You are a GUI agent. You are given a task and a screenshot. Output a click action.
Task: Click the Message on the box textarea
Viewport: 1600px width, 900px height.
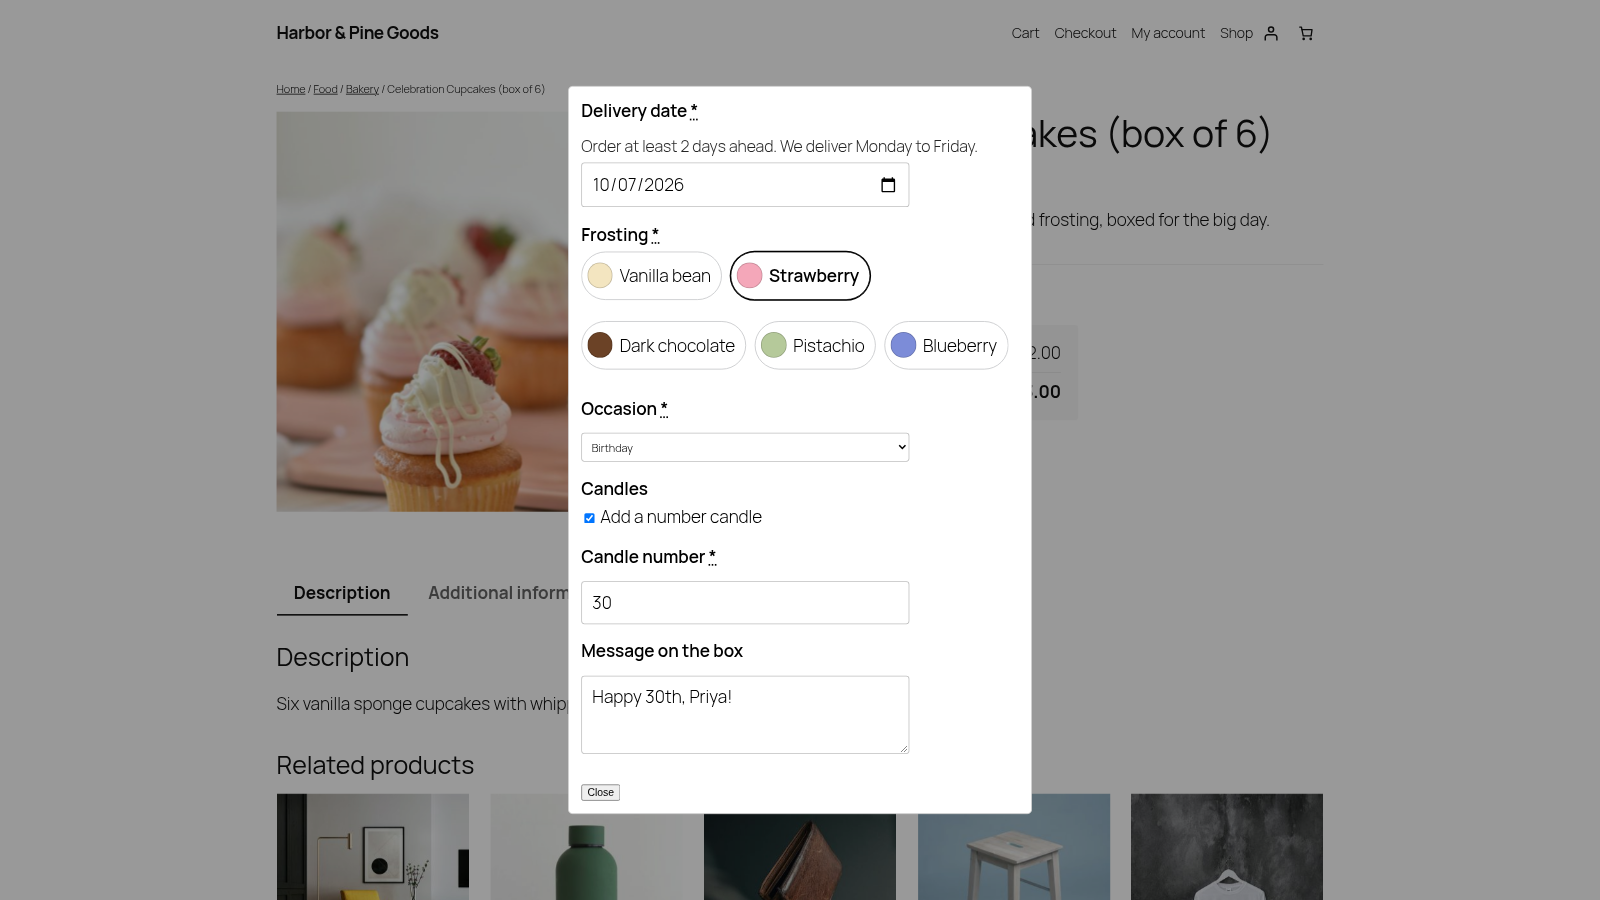tap(745, 715)
